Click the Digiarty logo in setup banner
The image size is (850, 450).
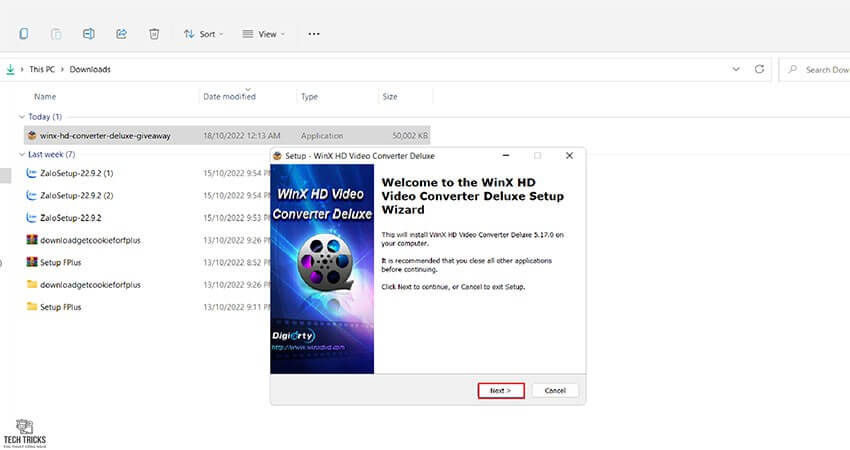click(x=293, y=336)
